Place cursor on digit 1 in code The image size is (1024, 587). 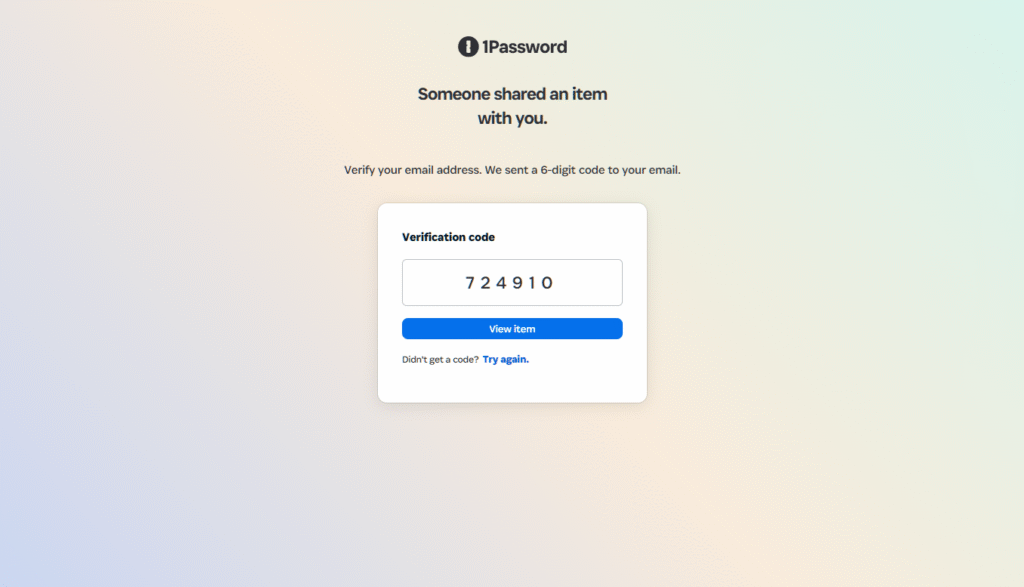(x=532, y=283)
